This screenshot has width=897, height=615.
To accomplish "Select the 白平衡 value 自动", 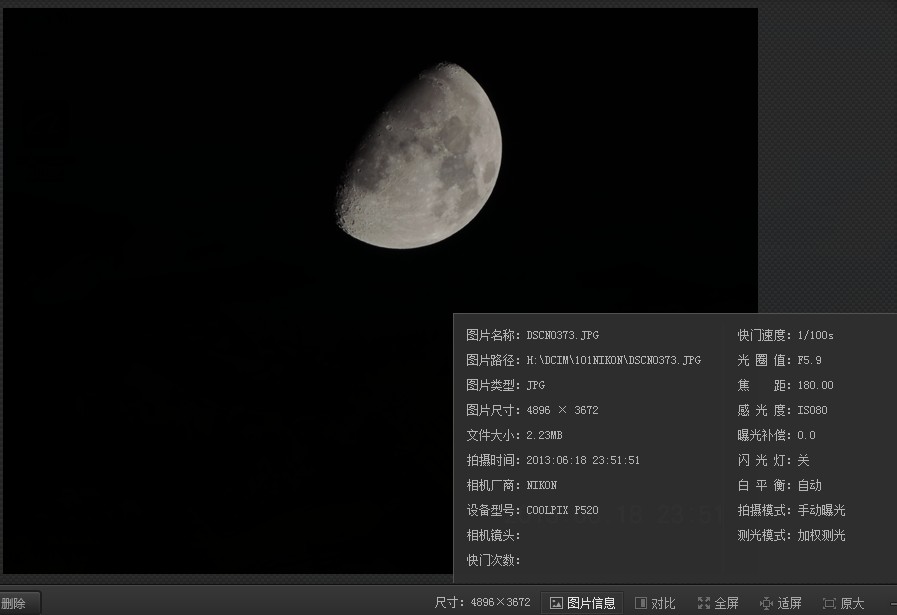I will tap(809, 486).
